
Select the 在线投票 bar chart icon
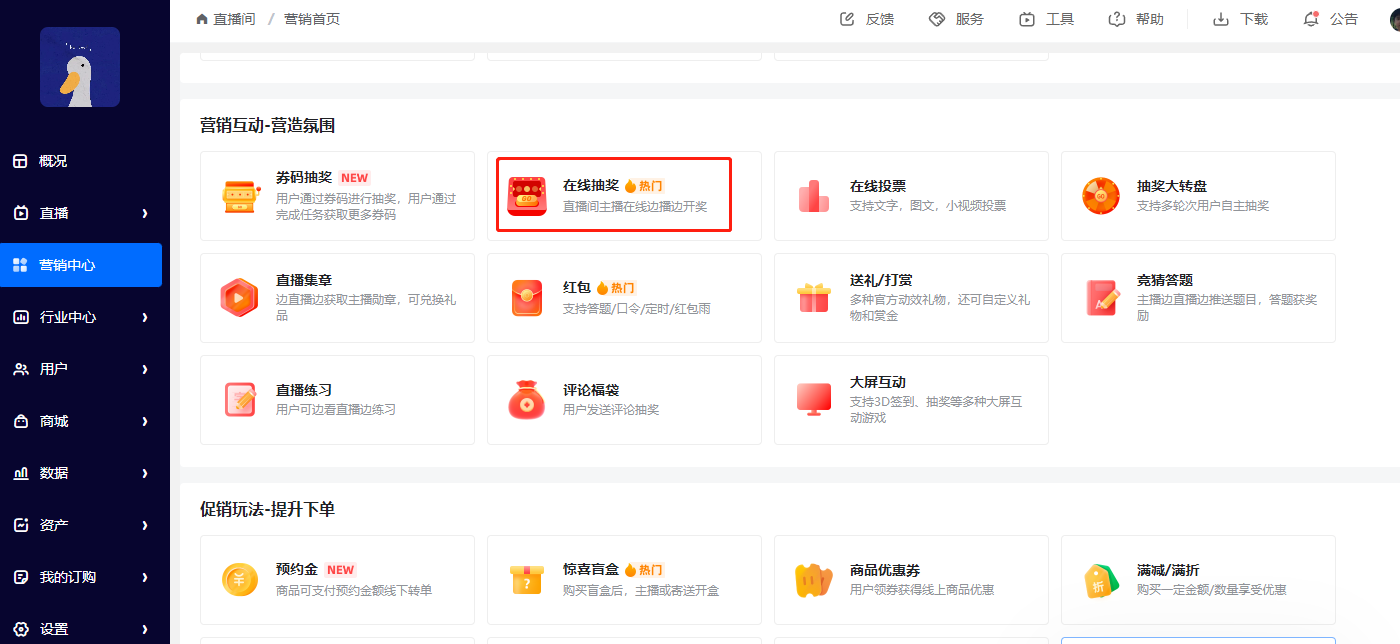point(814,196)
